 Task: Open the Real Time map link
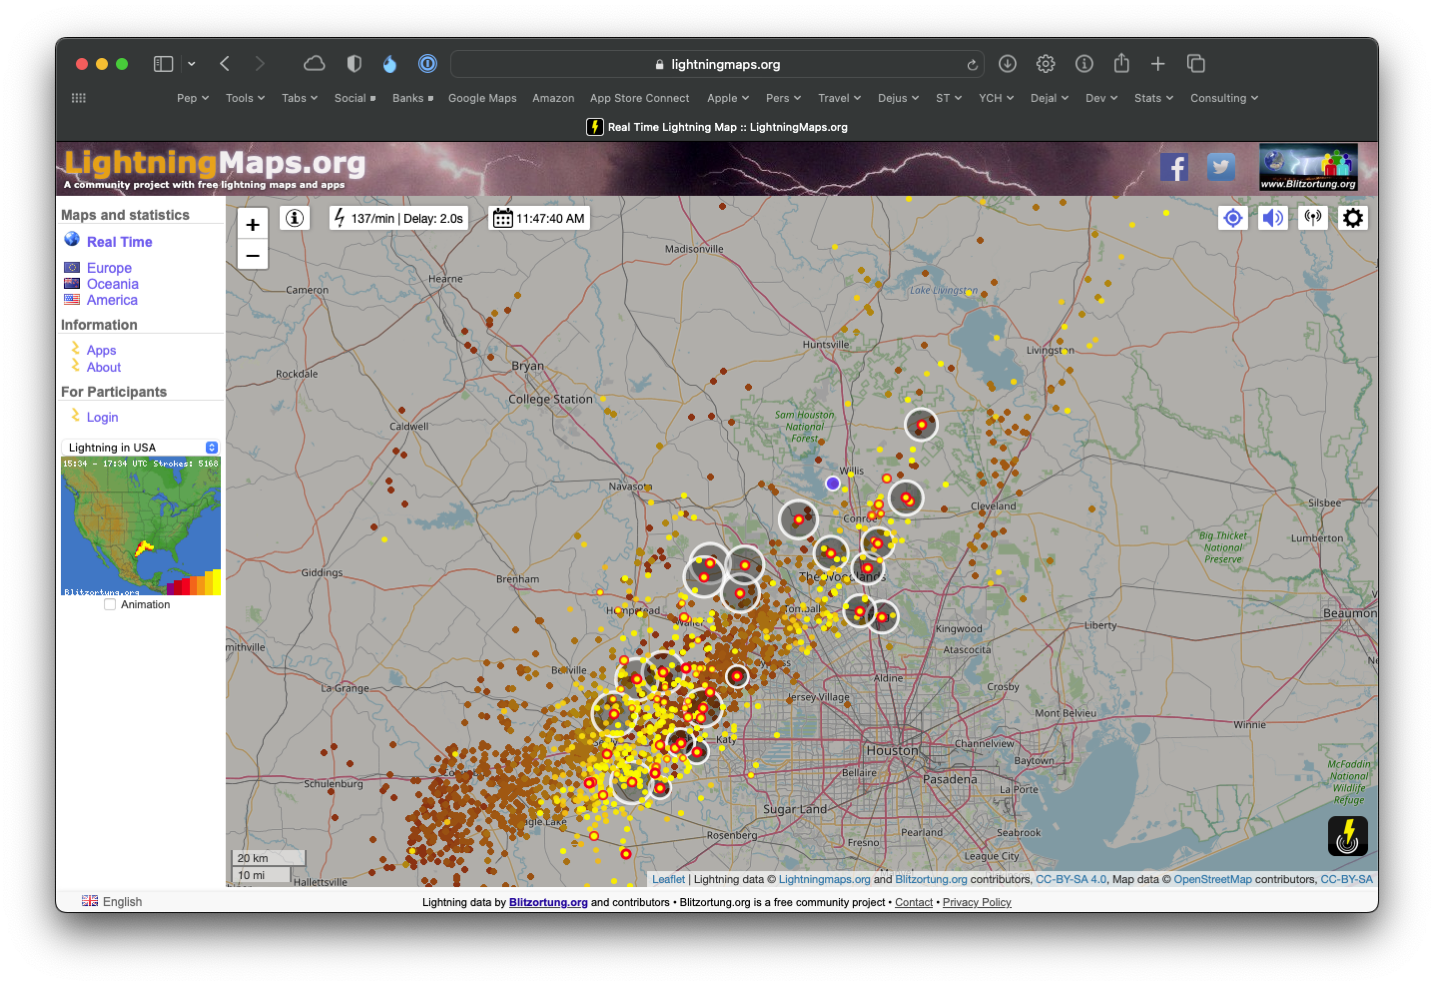point(119,242)
